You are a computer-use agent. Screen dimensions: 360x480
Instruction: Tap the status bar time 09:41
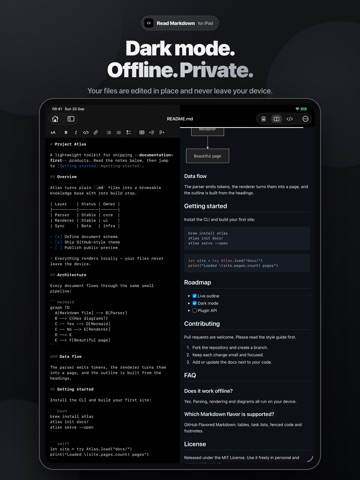[57, 109]
